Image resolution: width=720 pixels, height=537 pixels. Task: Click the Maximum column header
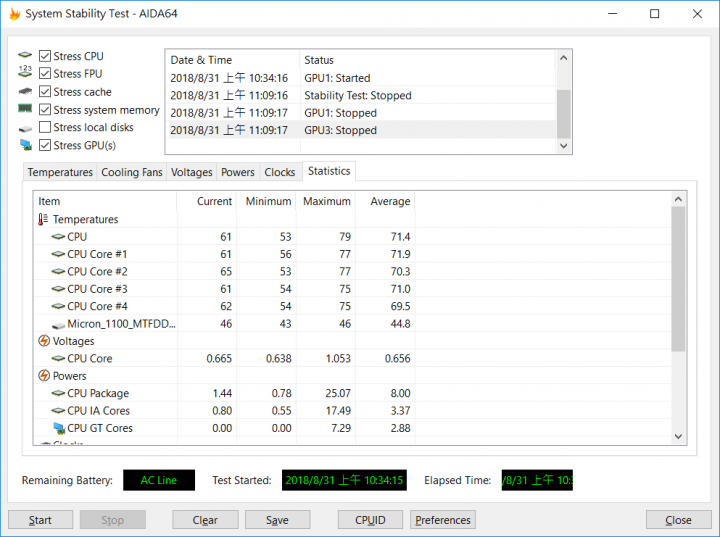click(x=326, y=201)
